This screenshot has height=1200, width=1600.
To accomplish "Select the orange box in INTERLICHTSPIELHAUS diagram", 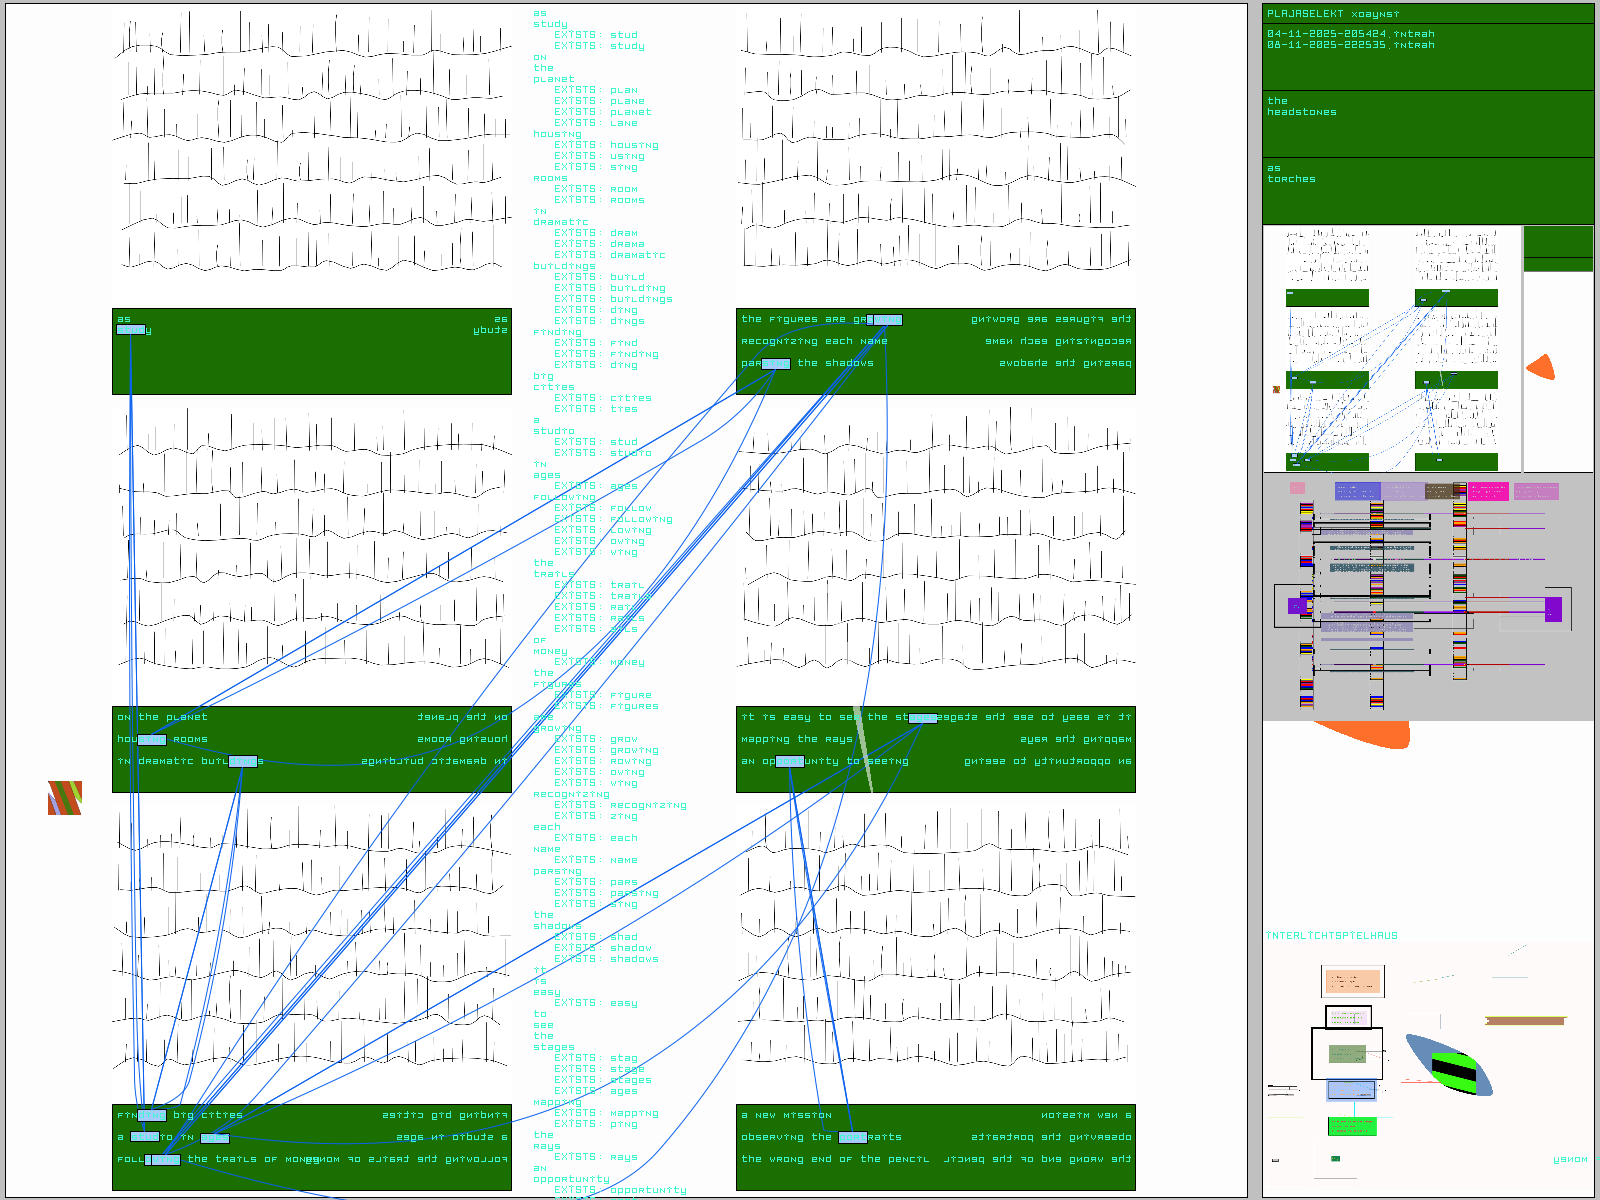I will click(1352, 981).
